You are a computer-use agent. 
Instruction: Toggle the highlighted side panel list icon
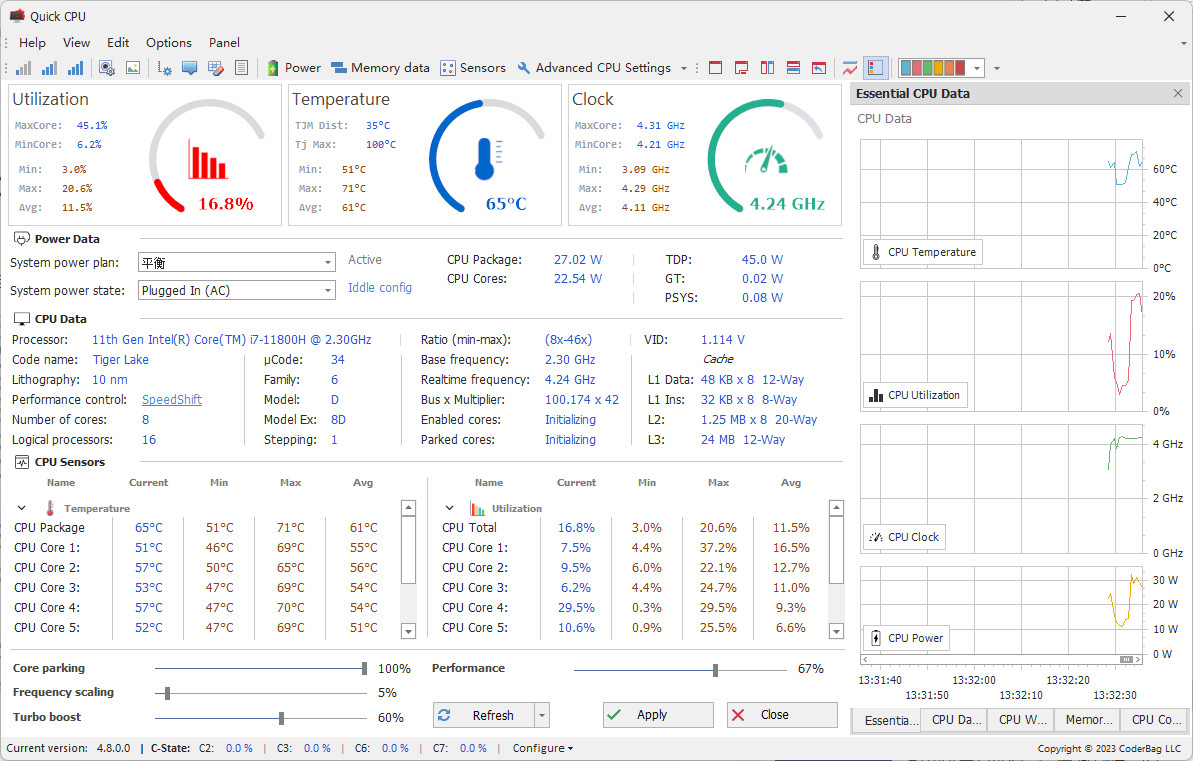[x=876, y=68]
